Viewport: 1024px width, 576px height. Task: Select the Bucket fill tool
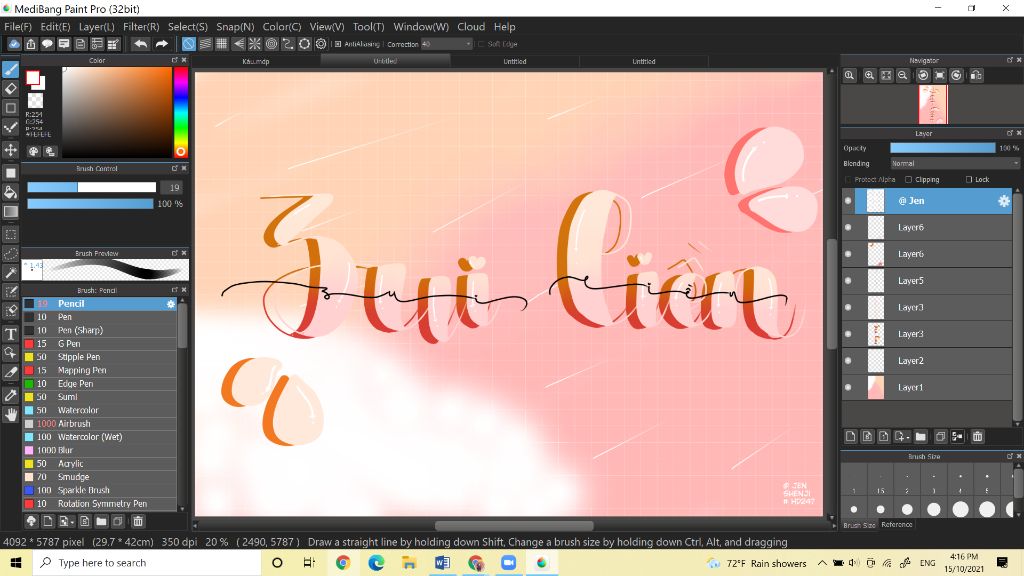(x=10, y=192)
